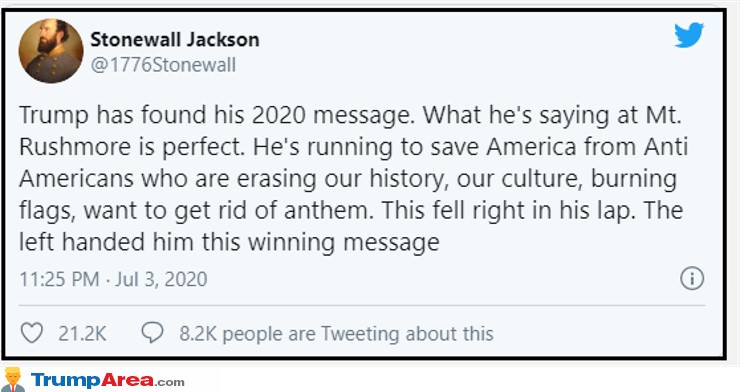Open replies via speech bubble icon
740x392 pixels.
click(152, 333)
